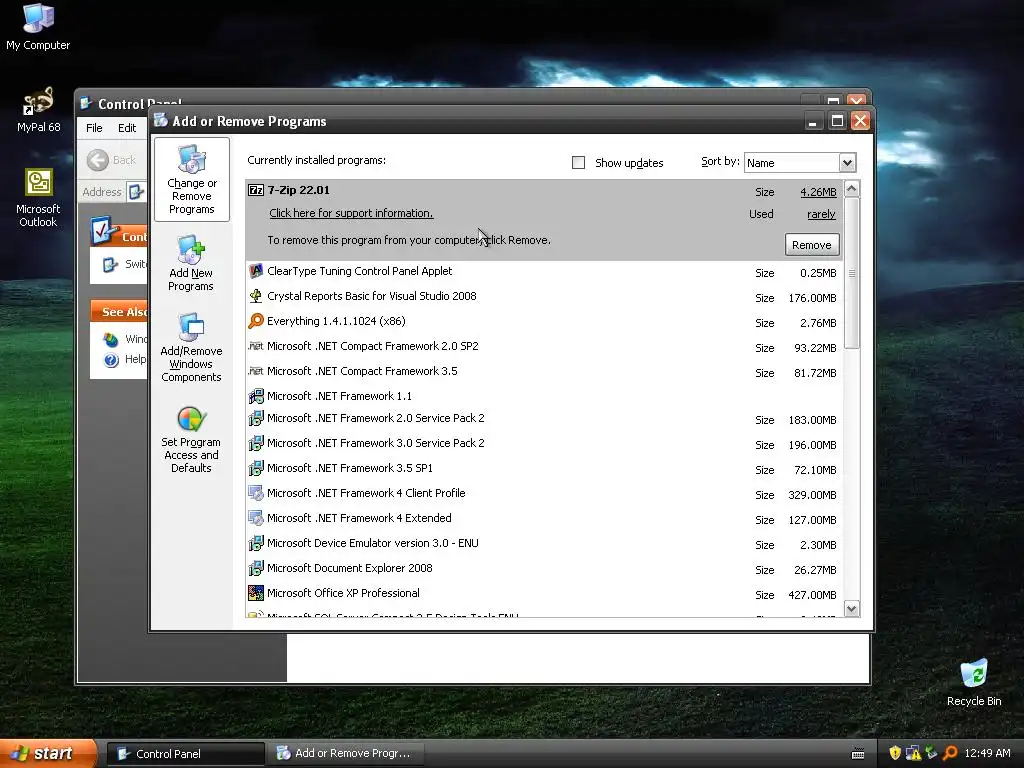Click the program list scrollbar thumb
1024x768 pixels.
coord(852,273)
